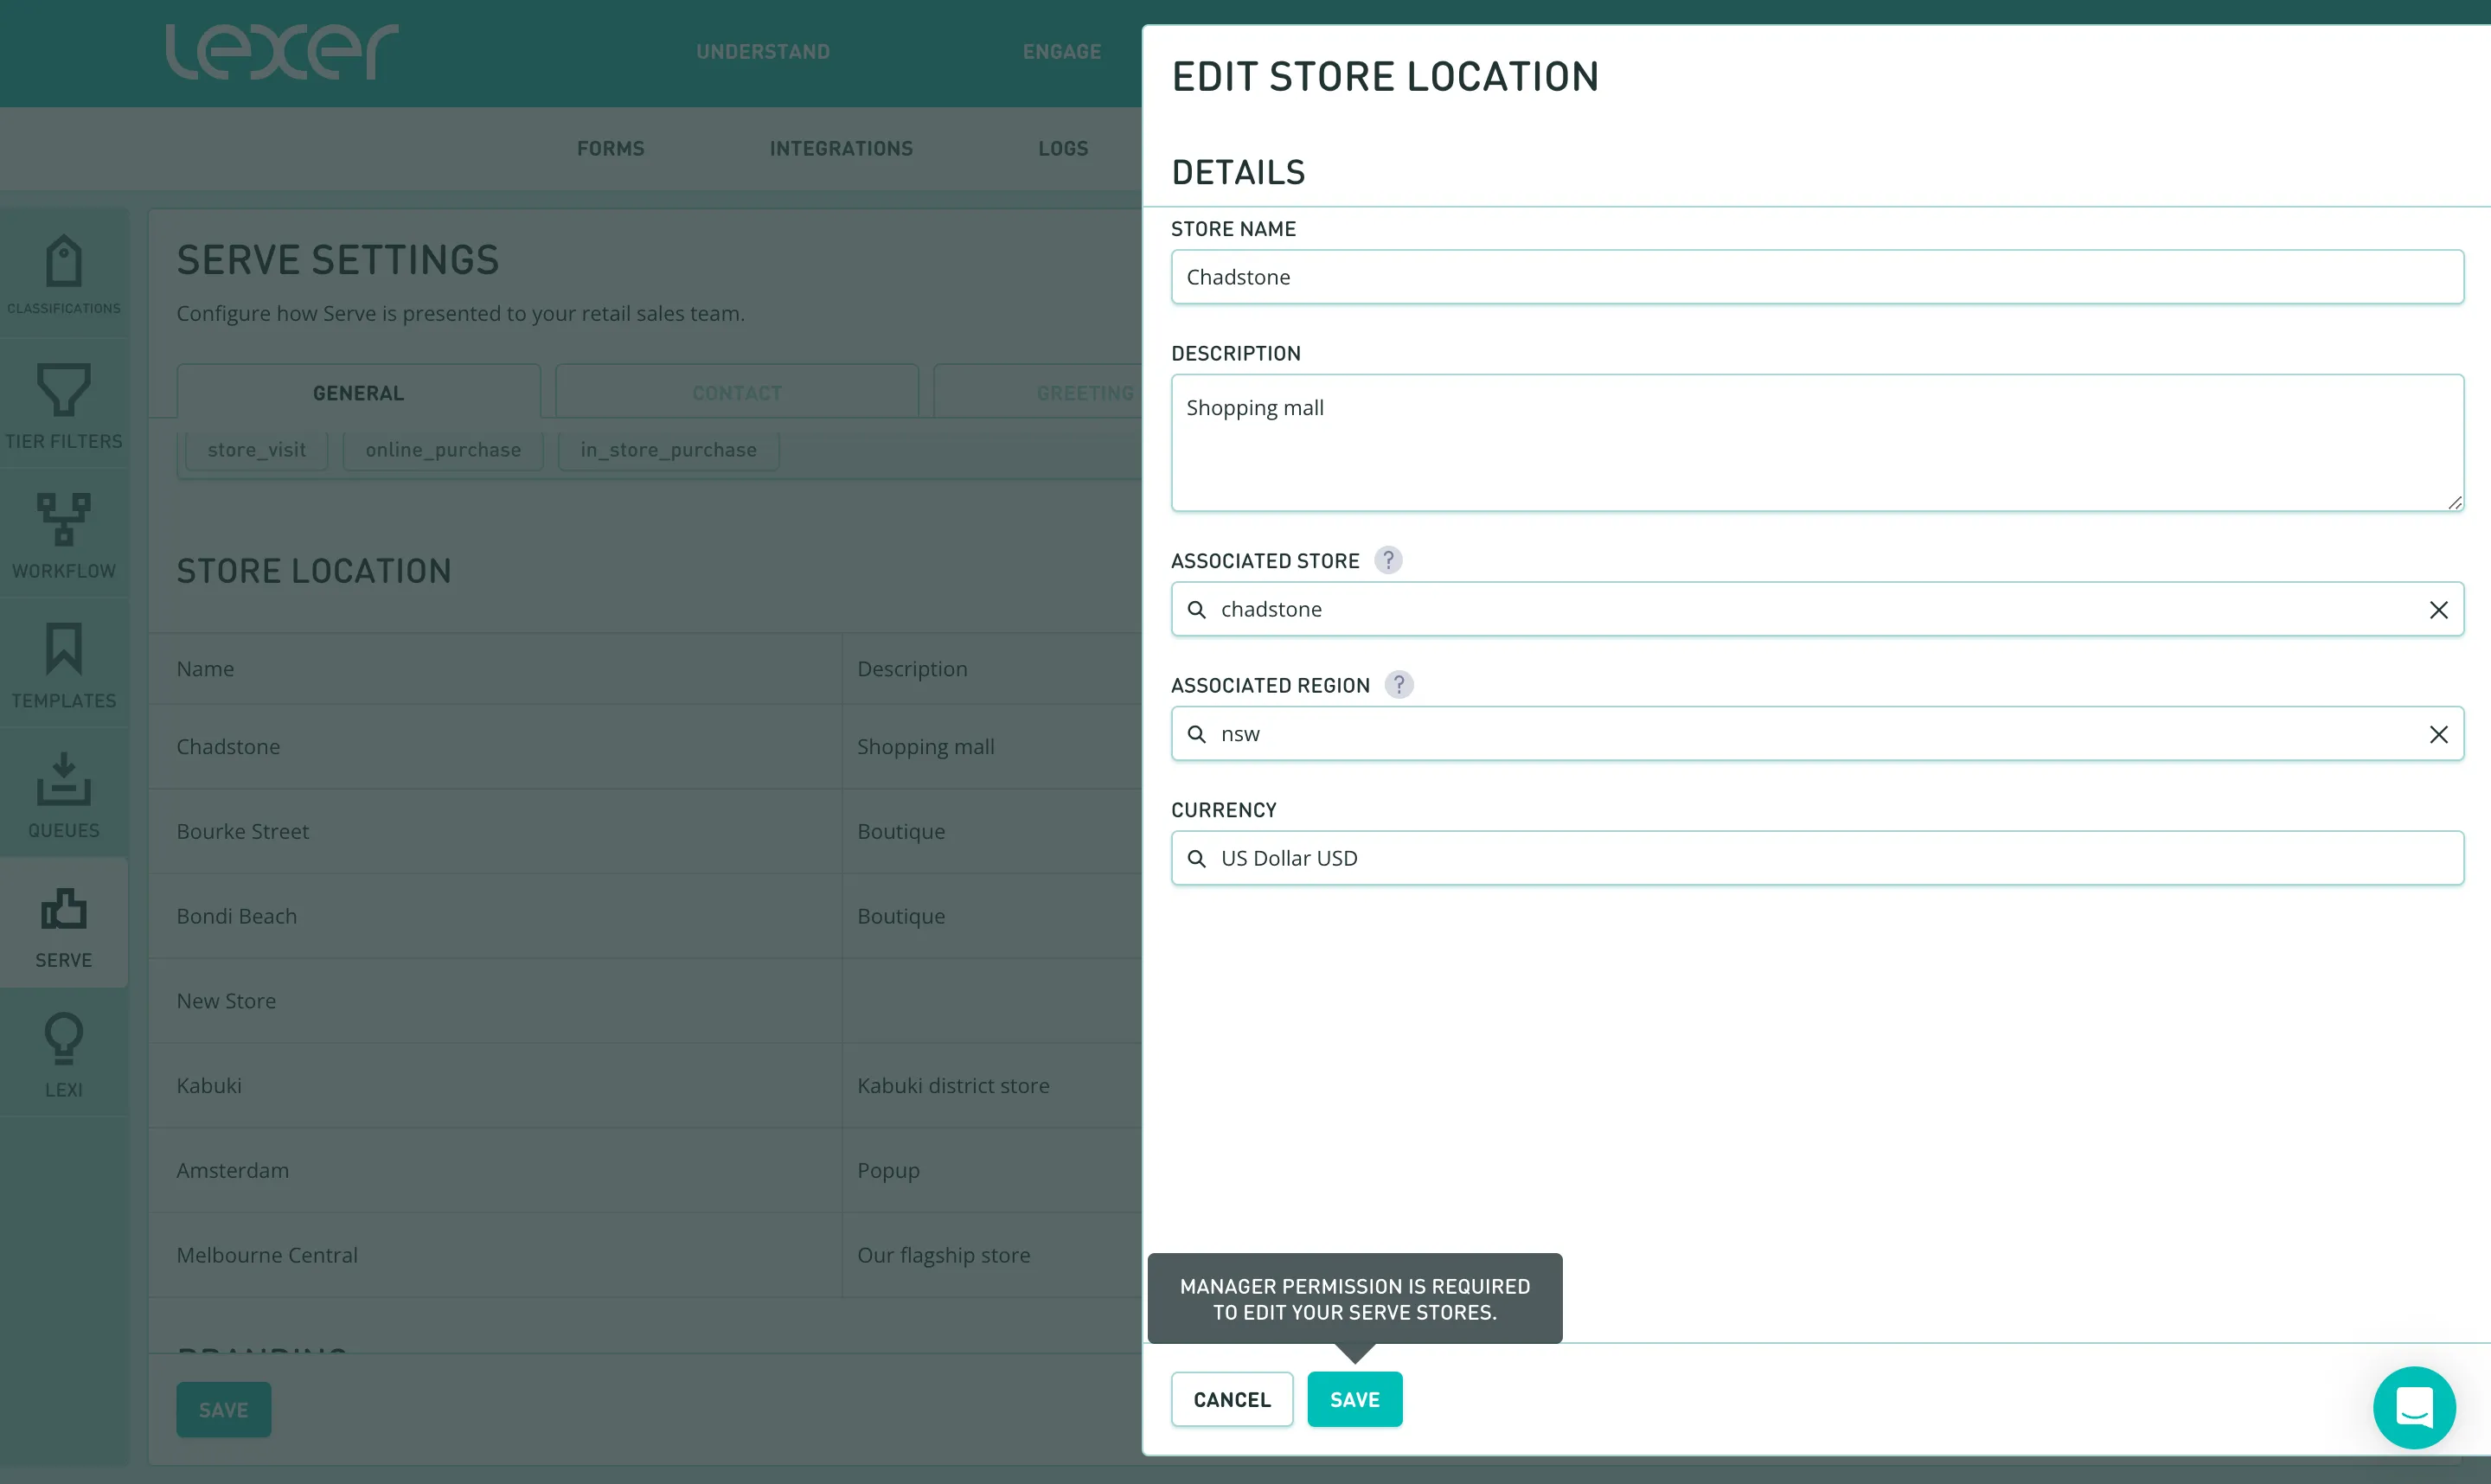Screen dimensions: 2491x1484
Task: Clear the chadstone associated store value
Action: click(2438, 610)
